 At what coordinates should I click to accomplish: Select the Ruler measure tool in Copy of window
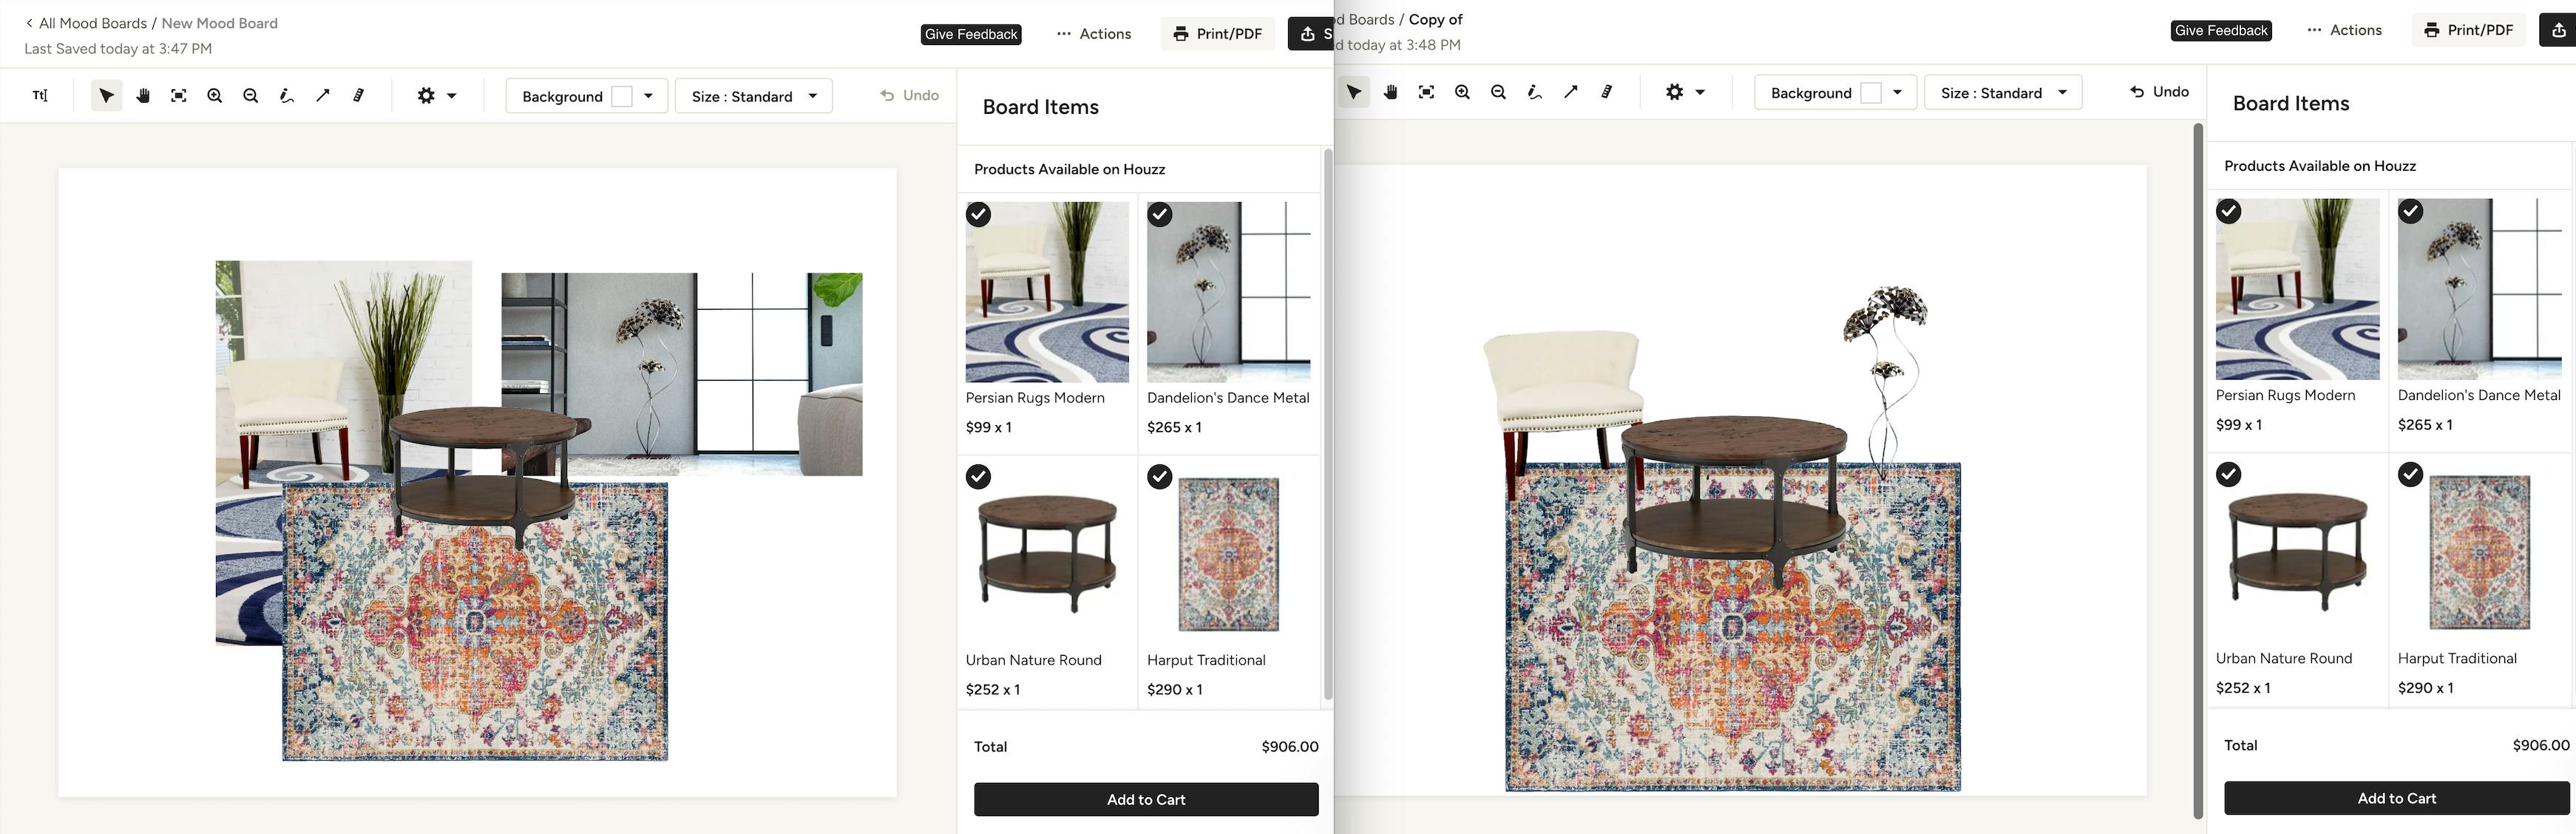tap(1607, 92)
